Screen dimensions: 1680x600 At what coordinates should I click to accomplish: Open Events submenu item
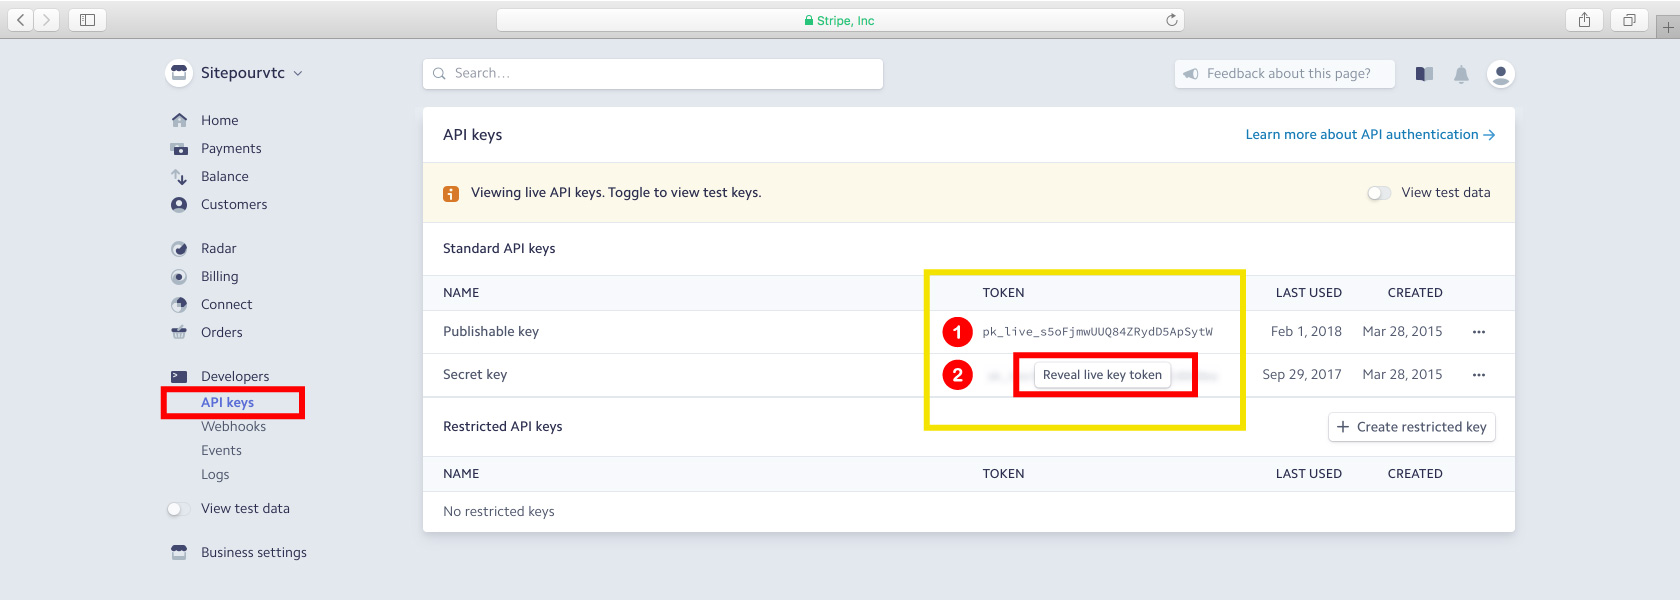click(x=221, y=451)
